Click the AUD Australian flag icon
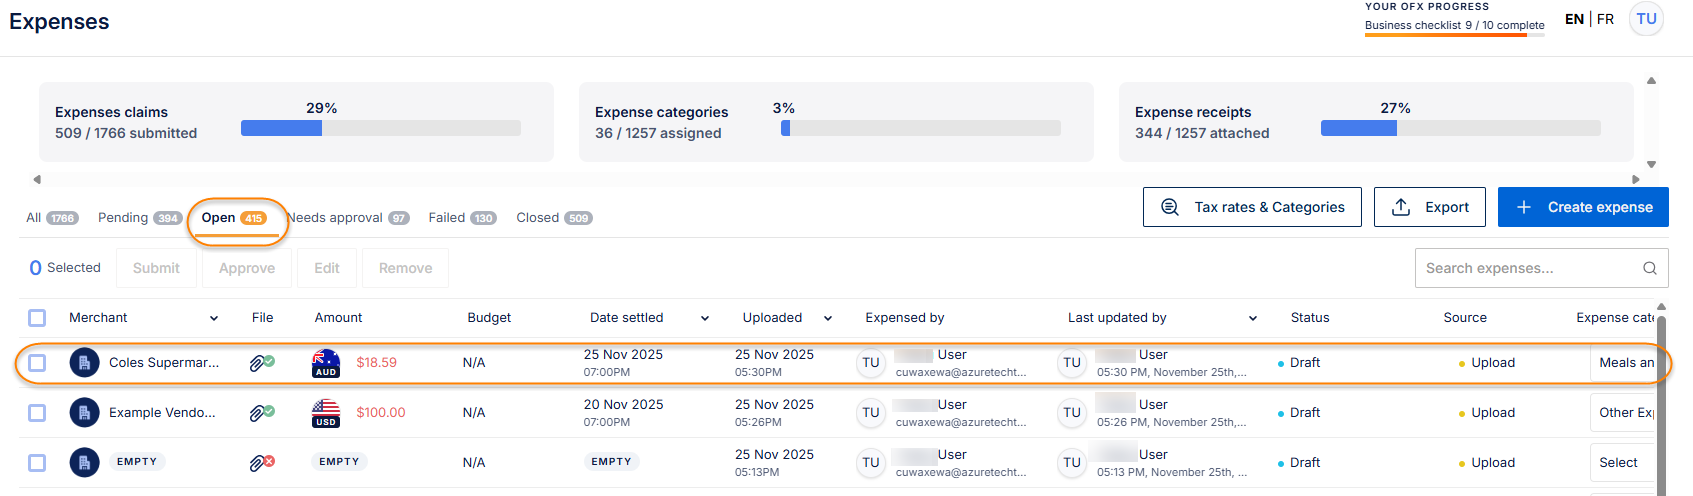The width and height of the screenshot is (1693, 496). pyautogui.click(x=326, y=362)
